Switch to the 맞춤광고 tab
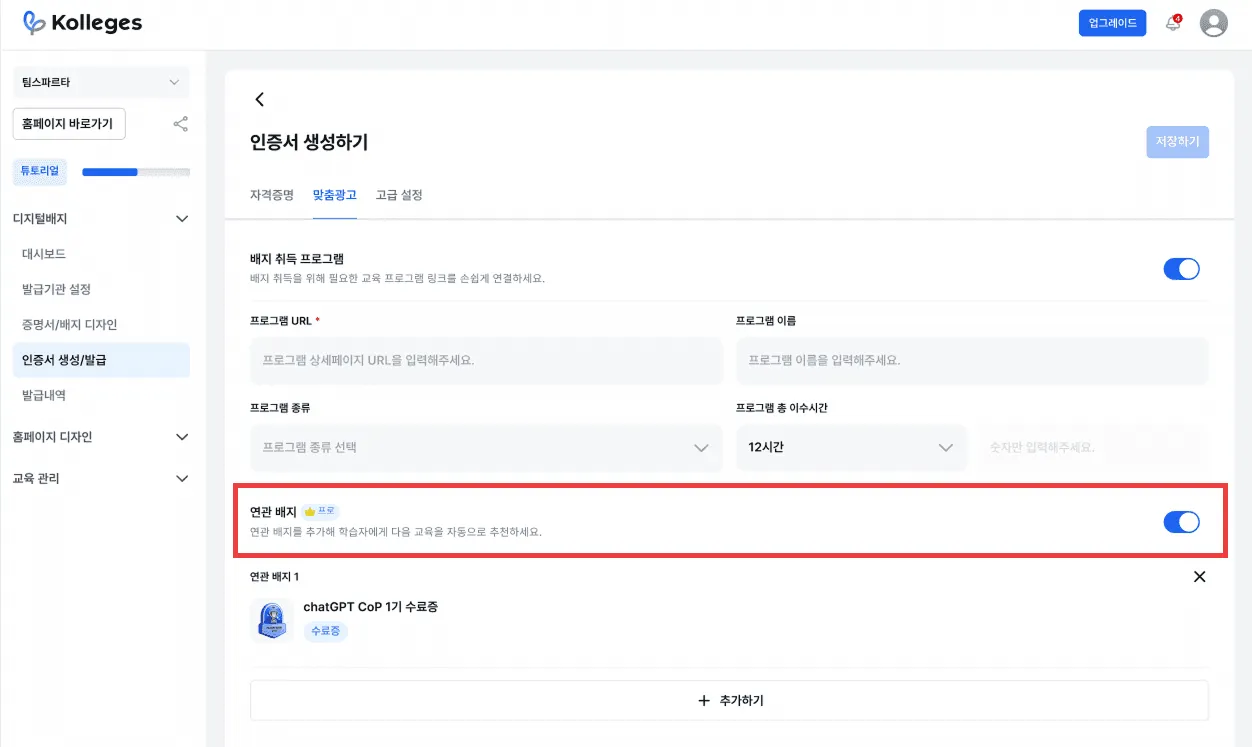1252x747 pixels. click(335, 195)
